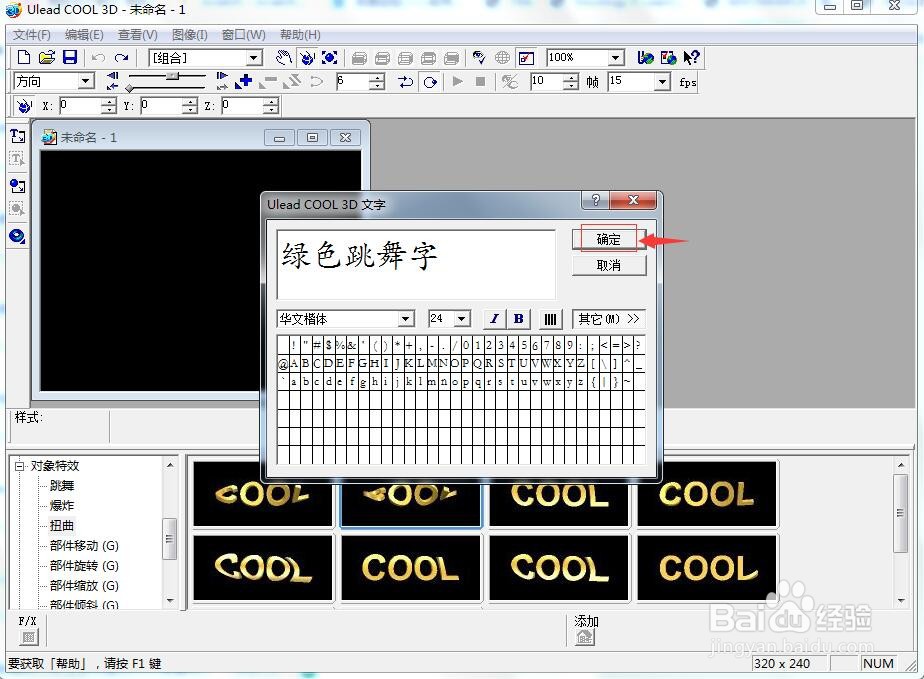Toggle bold text style

[x=519, y=319]
